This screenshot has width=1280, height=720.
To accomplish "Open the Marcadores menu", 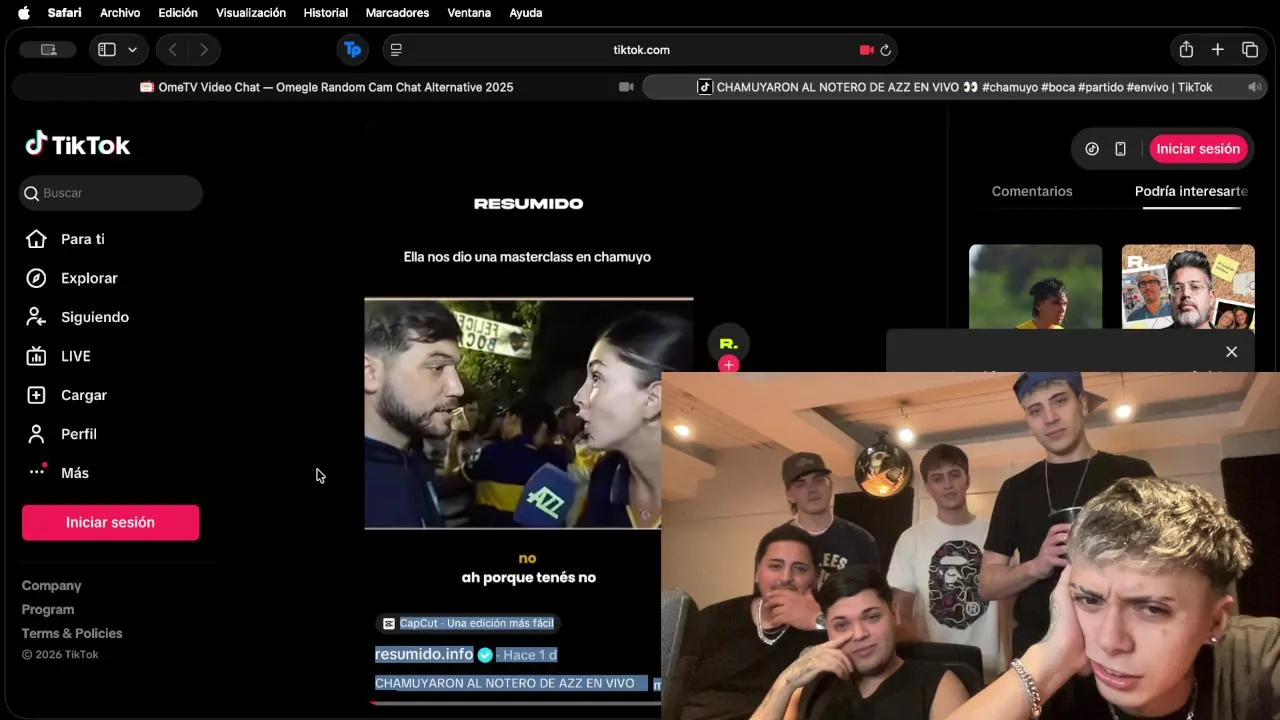I will click(x=397, y=13).
